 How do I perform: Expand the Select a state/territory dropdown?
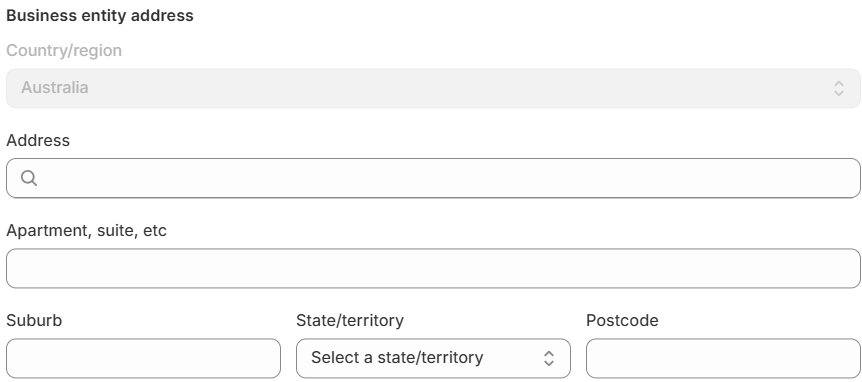click(433, 358)
